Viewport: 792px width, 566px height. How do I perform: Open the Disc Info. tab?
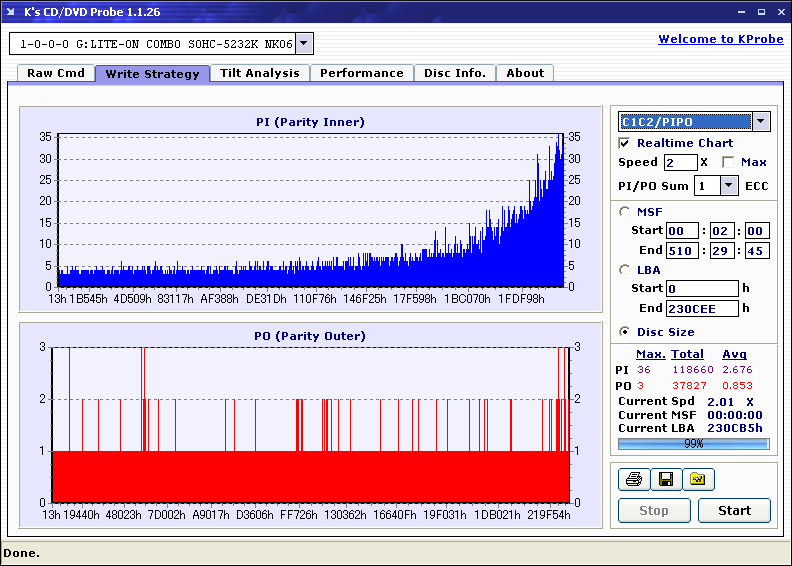pyautogui.click(x=455, y=73)
